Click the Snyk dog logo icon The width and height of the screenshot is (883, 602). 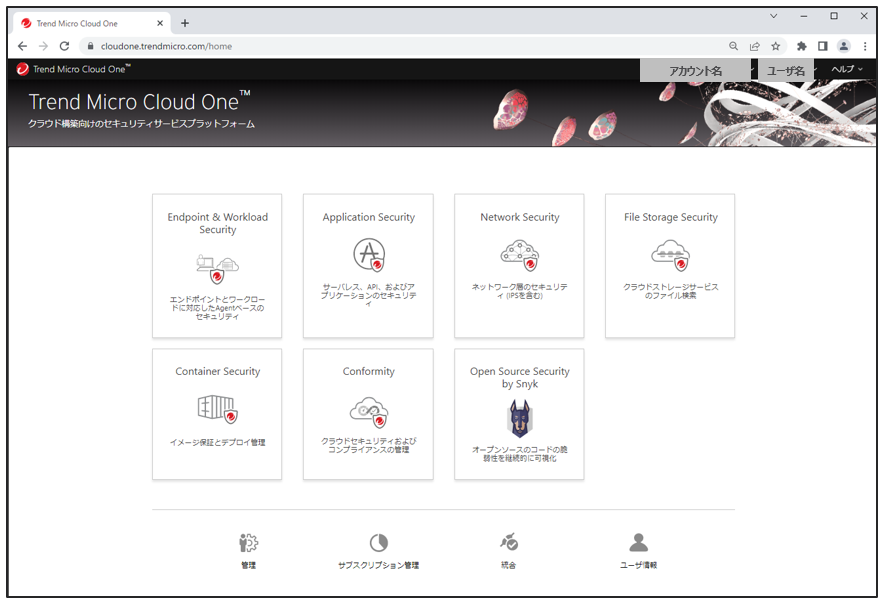(x=519, y=418)
